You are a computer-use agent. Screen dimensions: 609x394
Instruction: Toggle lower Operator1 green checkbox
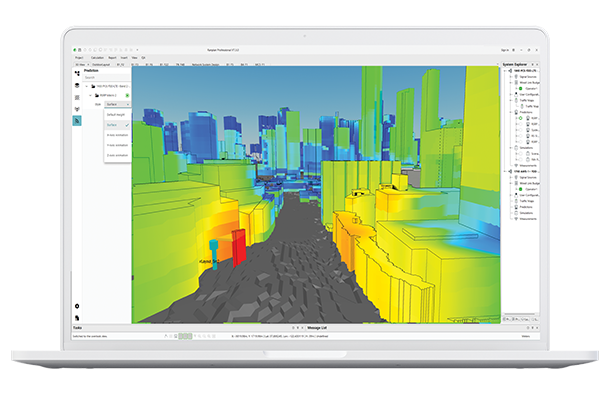click(520, 189)
